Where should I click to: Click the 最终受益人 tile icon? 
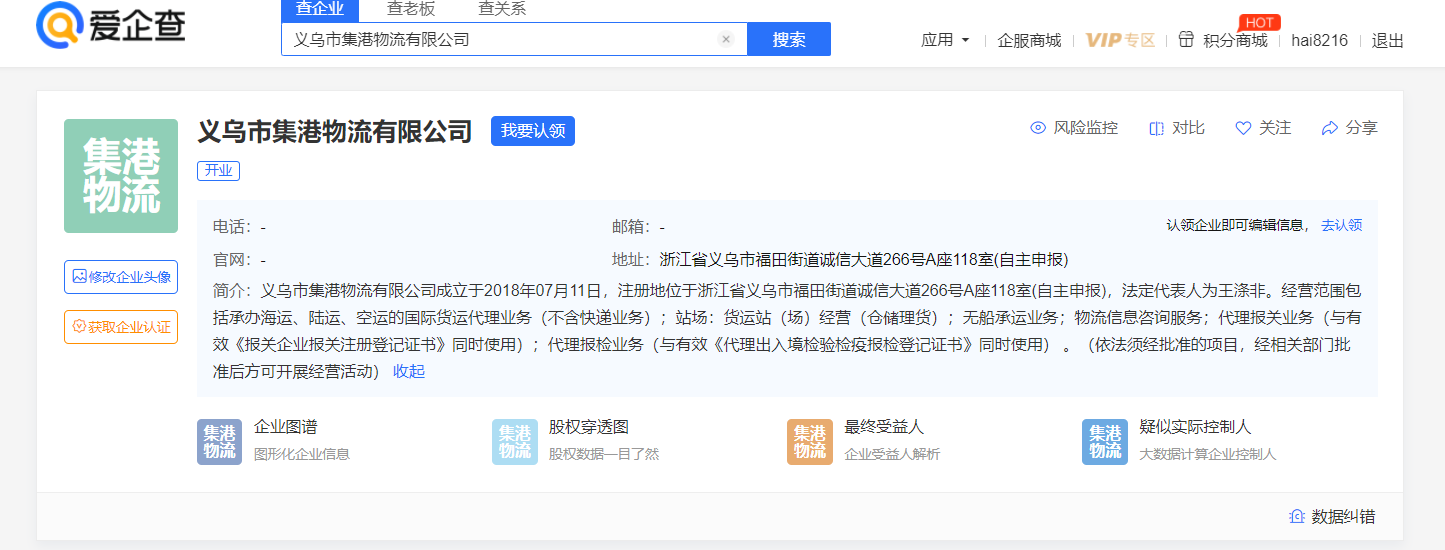[810, 442]
